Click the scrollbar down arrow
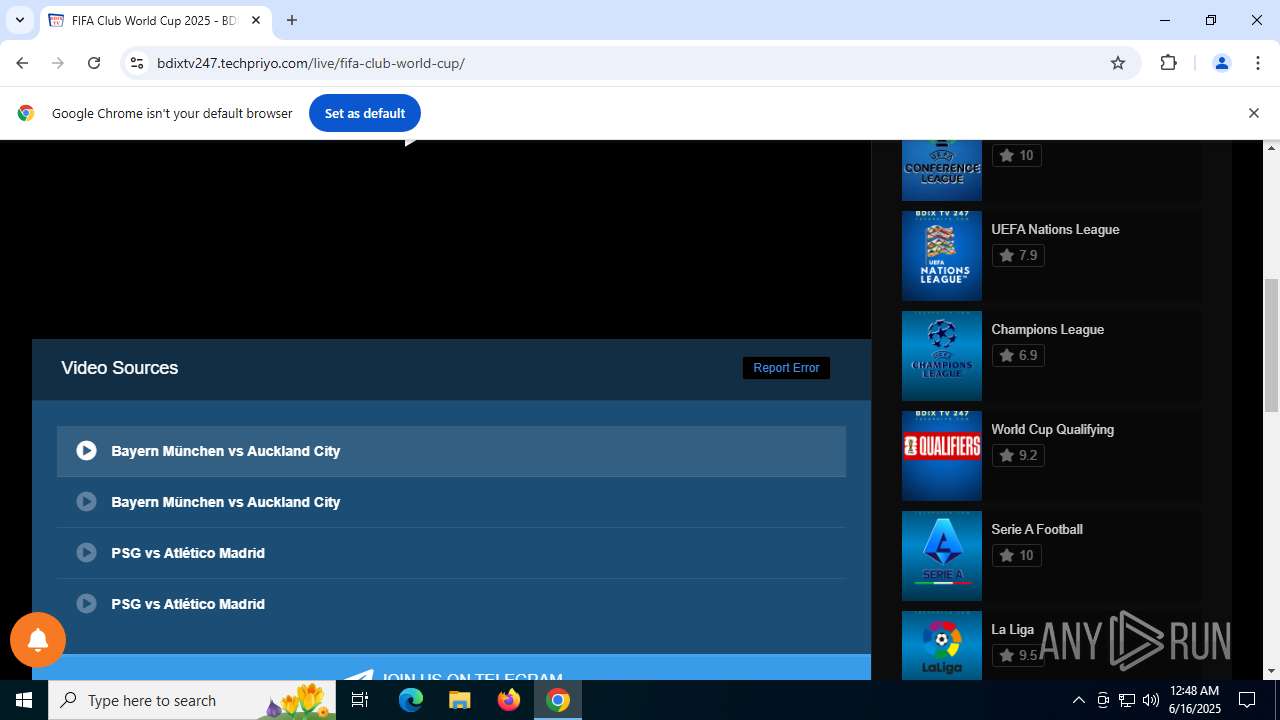The image size is (1280, 720). (1271, 671)
